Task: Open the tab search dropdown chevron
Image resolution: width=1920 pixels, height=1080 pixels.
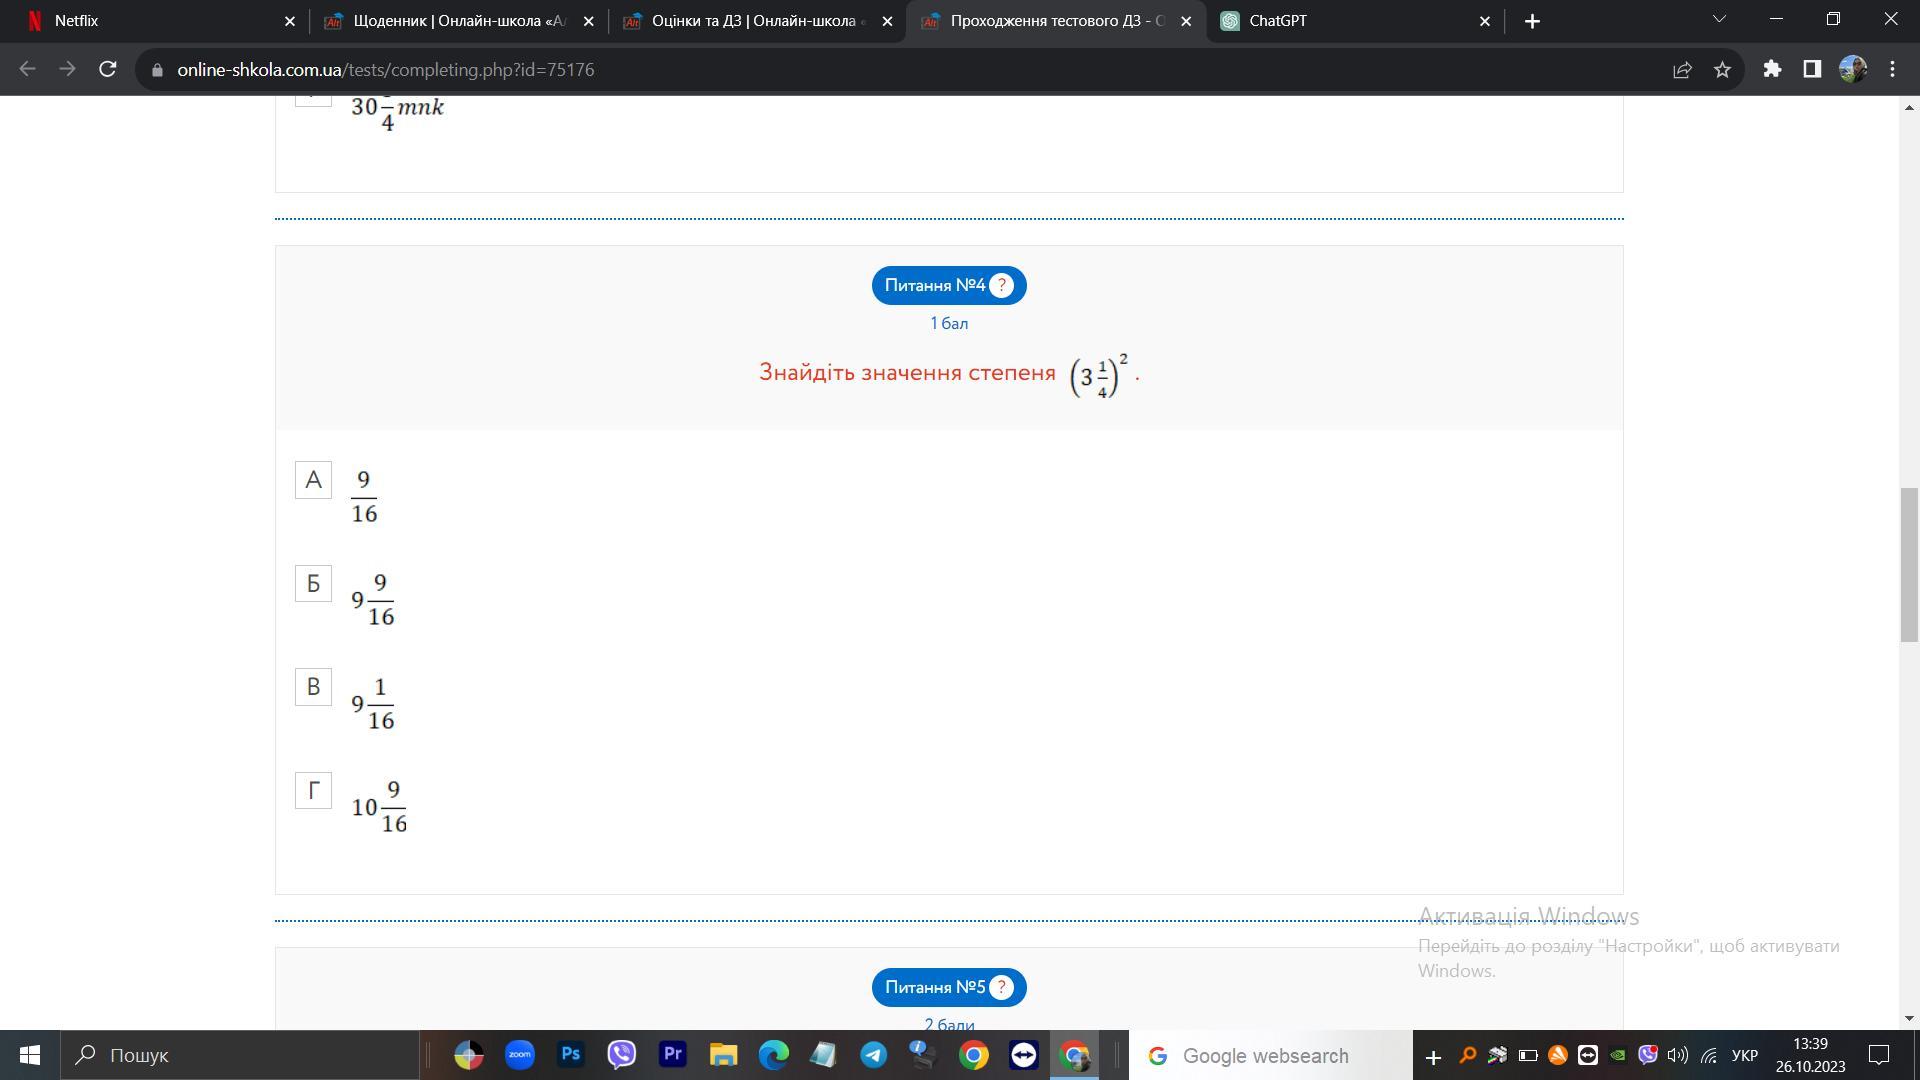Action: [1719, 20]
